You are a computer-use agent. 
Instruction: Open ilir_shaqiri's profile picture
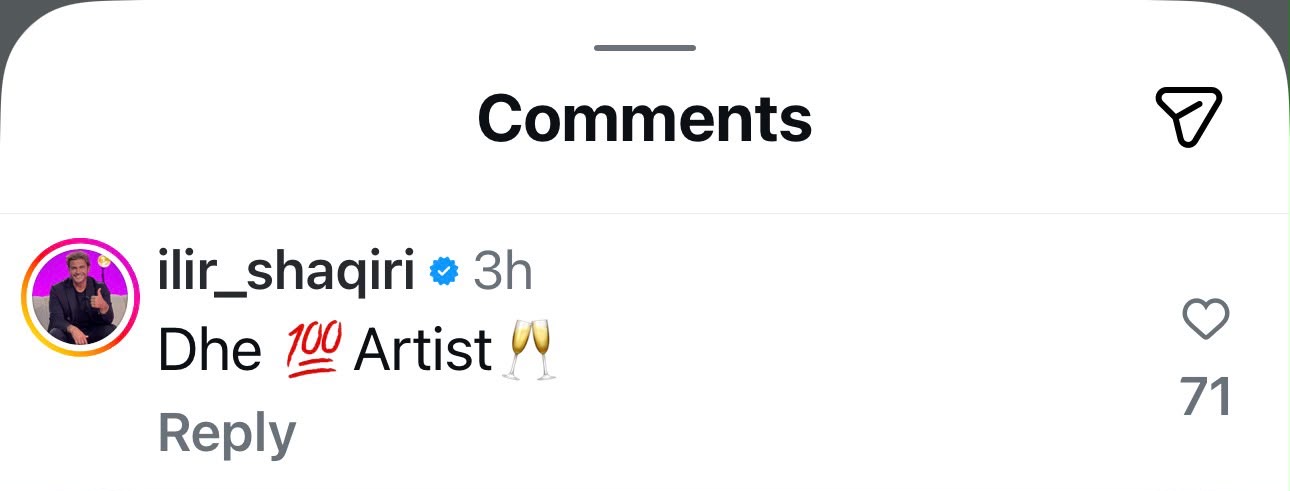point(80,297)
